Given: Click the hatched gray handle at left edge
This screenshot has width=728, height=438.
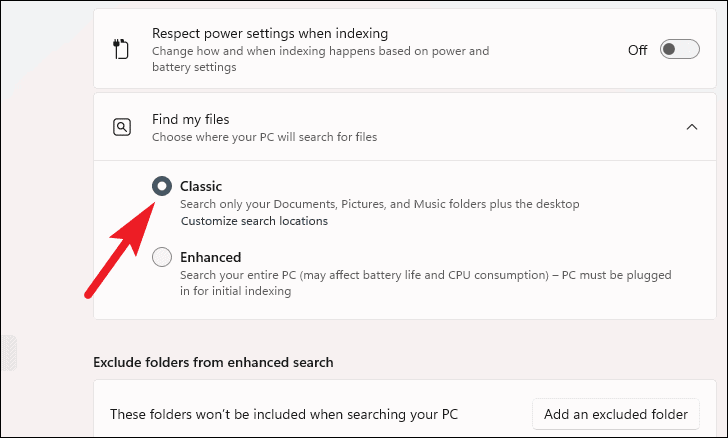Looking at the screenshot, I should click(x=9, y=353).
